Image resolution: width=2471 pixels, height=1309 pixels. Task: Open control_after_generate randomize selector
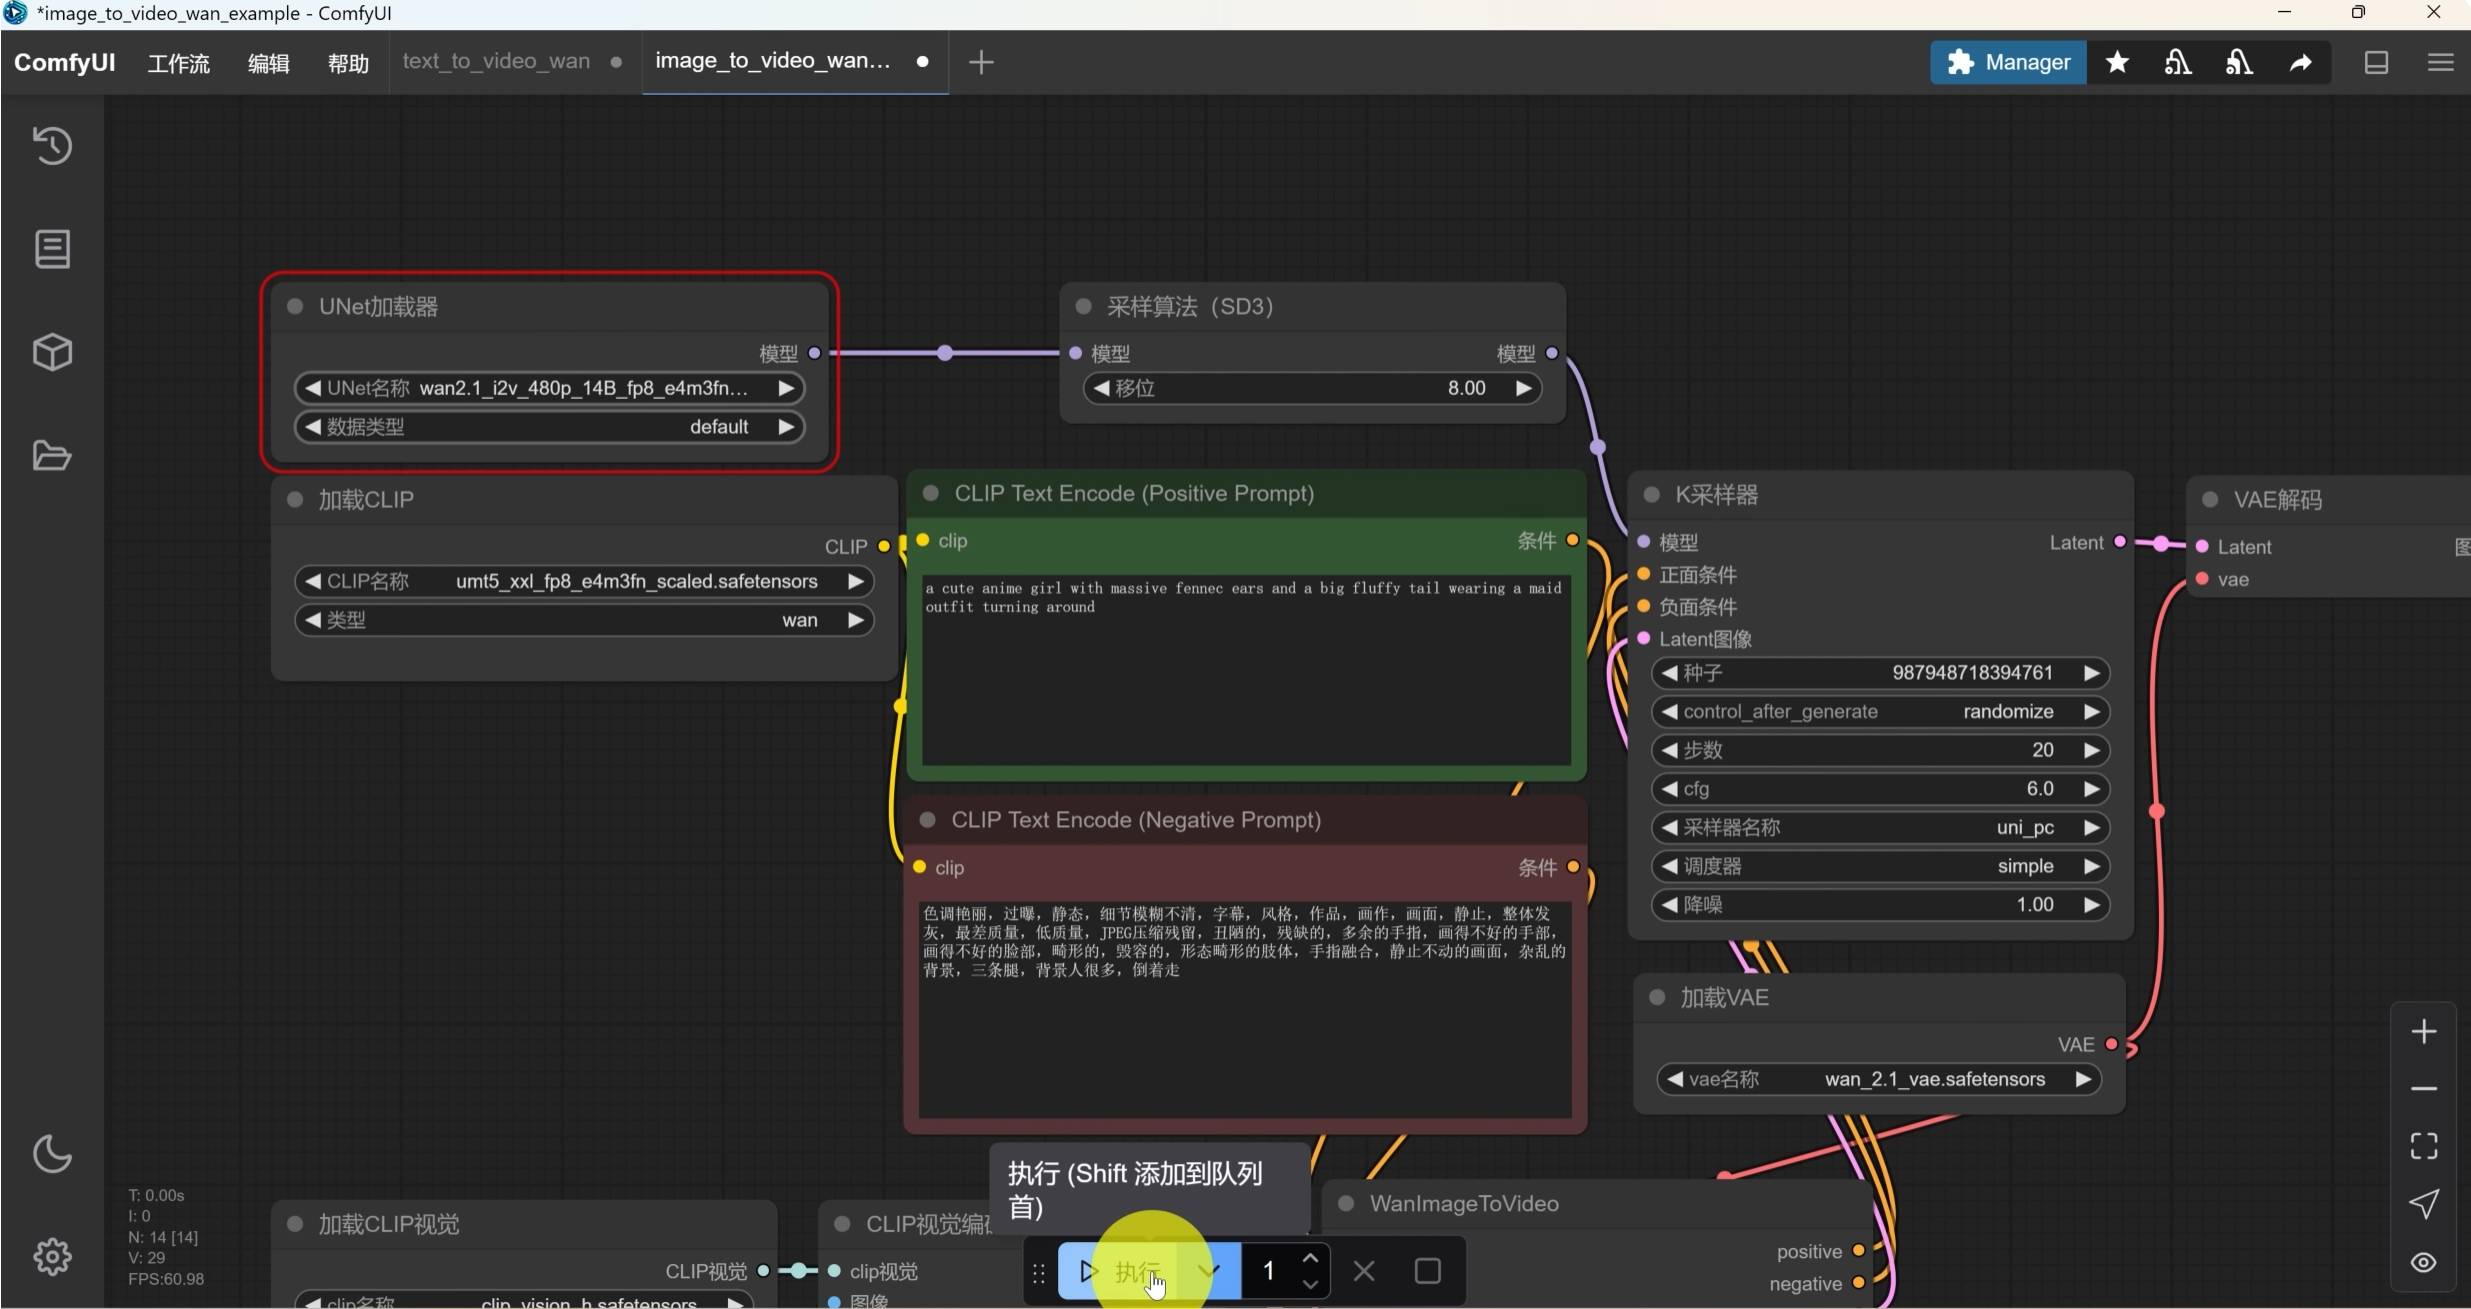tap(1880, 712)
